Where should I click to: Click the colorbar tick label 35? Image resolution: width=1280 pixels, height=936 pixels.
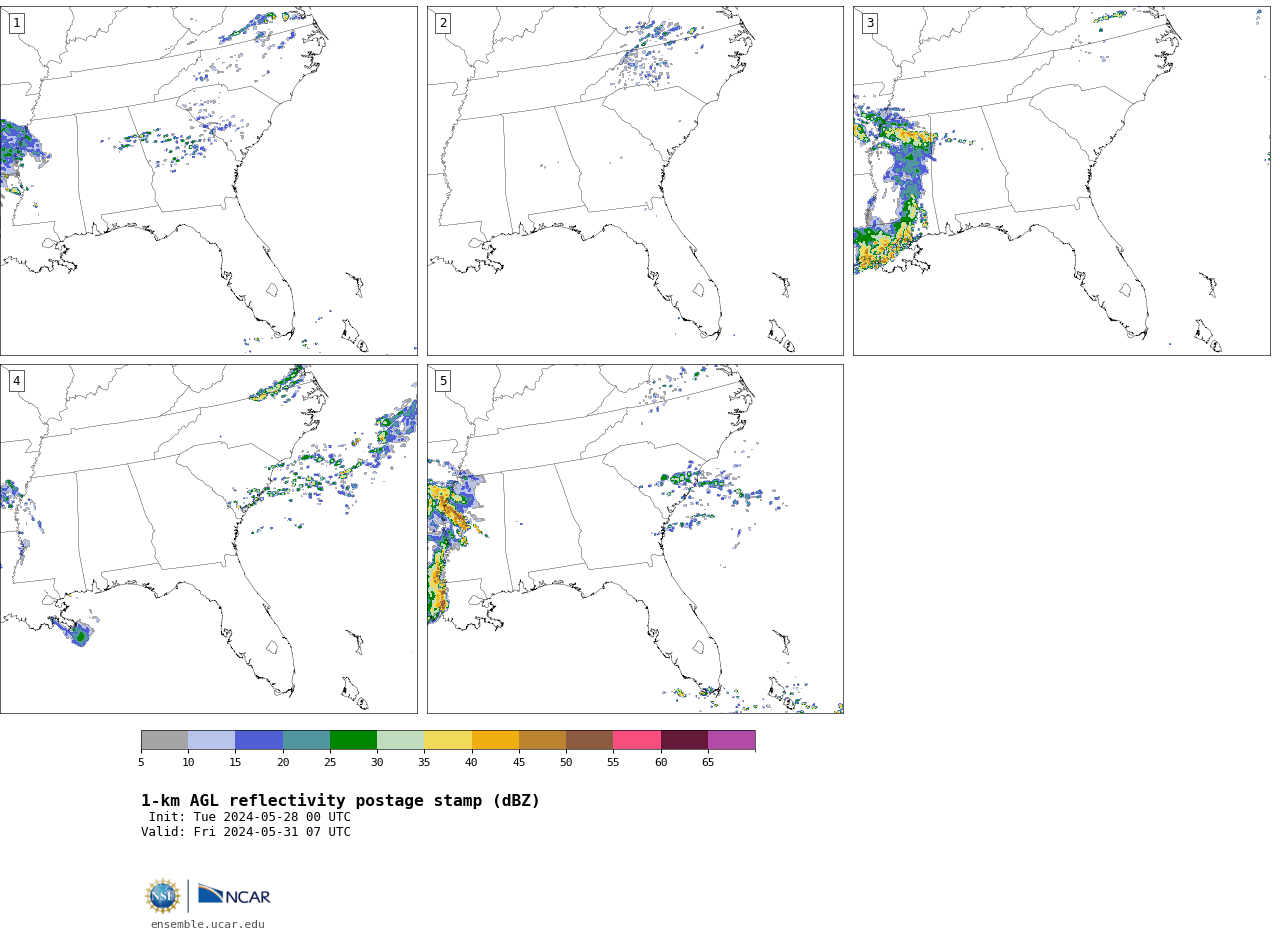[x=424, y=763]
